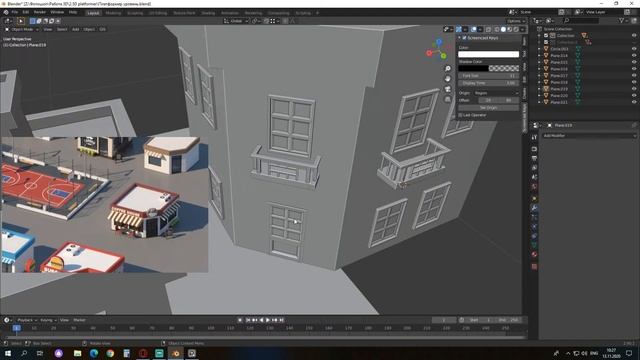Open the Window menu
The width and height of the screenshot is (640, 360).
click(57, 12)
